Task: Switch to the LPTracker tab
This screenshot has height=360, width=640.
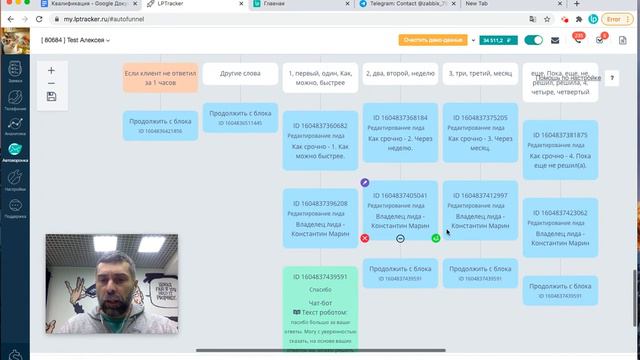Action: [195, 4]
